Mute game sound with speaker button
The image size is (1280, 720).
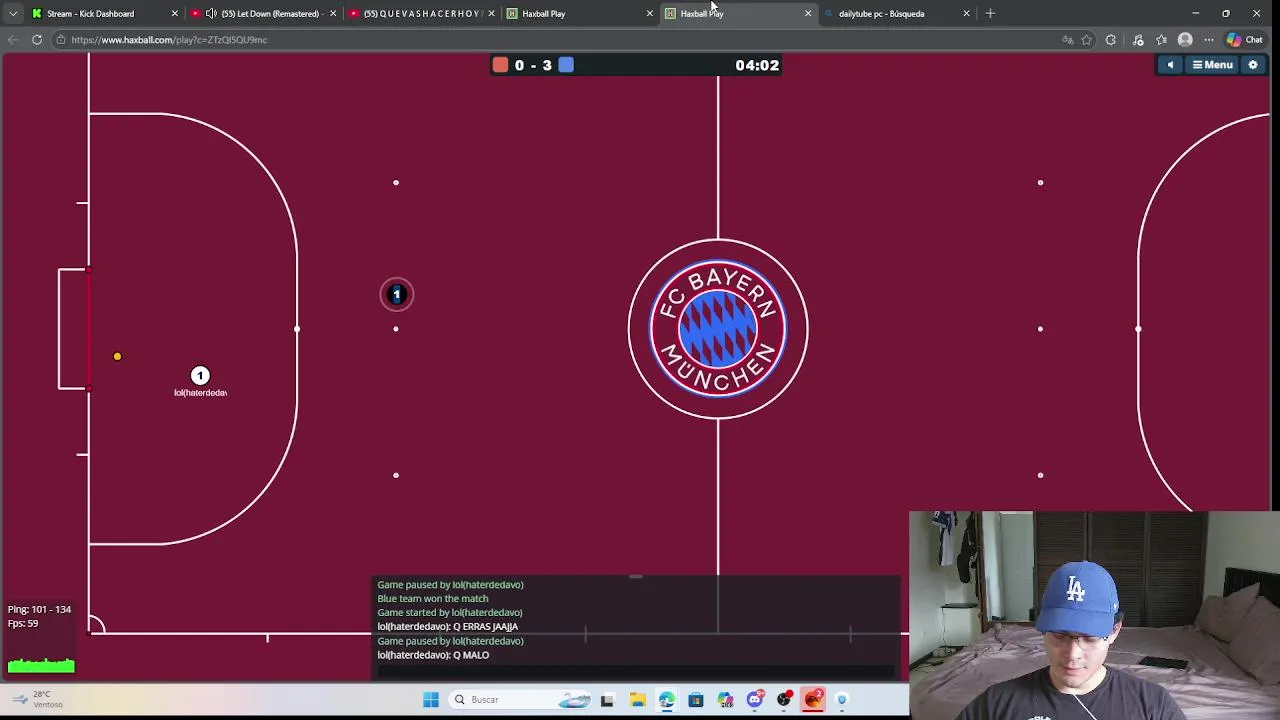1170,65
